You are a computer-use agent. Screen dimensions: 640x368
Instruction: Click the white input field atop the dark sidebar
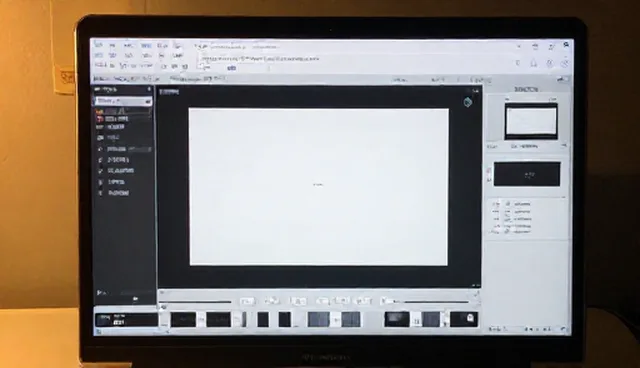[x=123, y=101]
